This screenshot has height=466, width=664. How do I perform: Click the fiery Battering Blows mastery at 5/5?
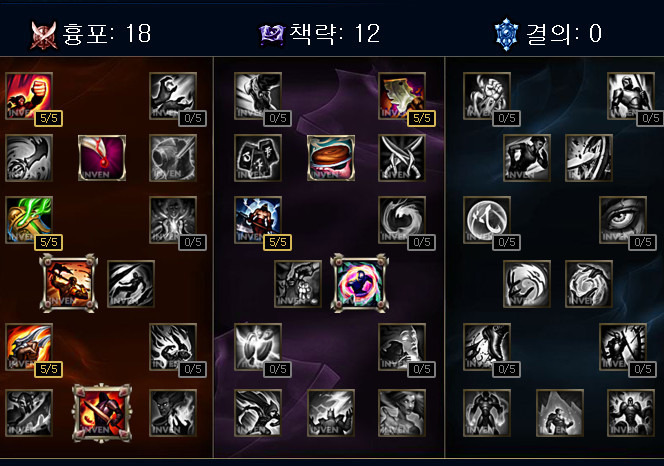[29, 347]
